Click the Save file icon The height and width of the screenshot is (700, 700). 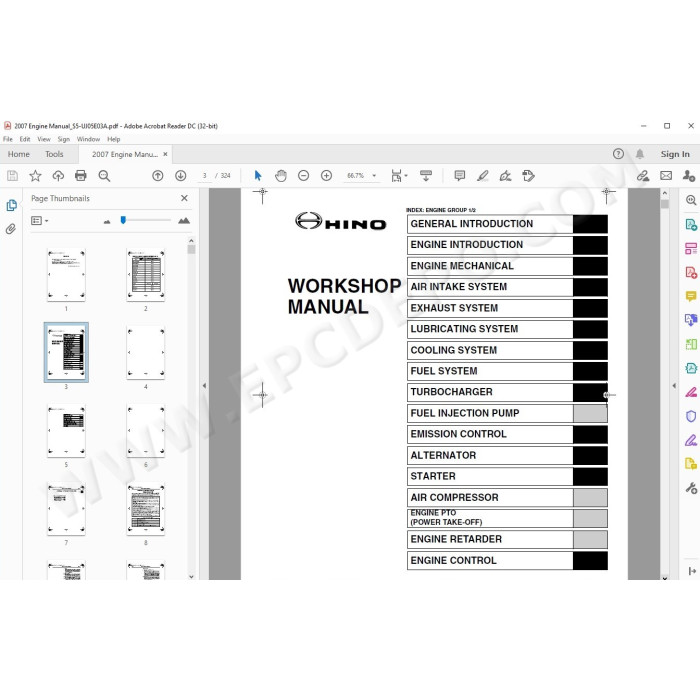tap(12, 176)
